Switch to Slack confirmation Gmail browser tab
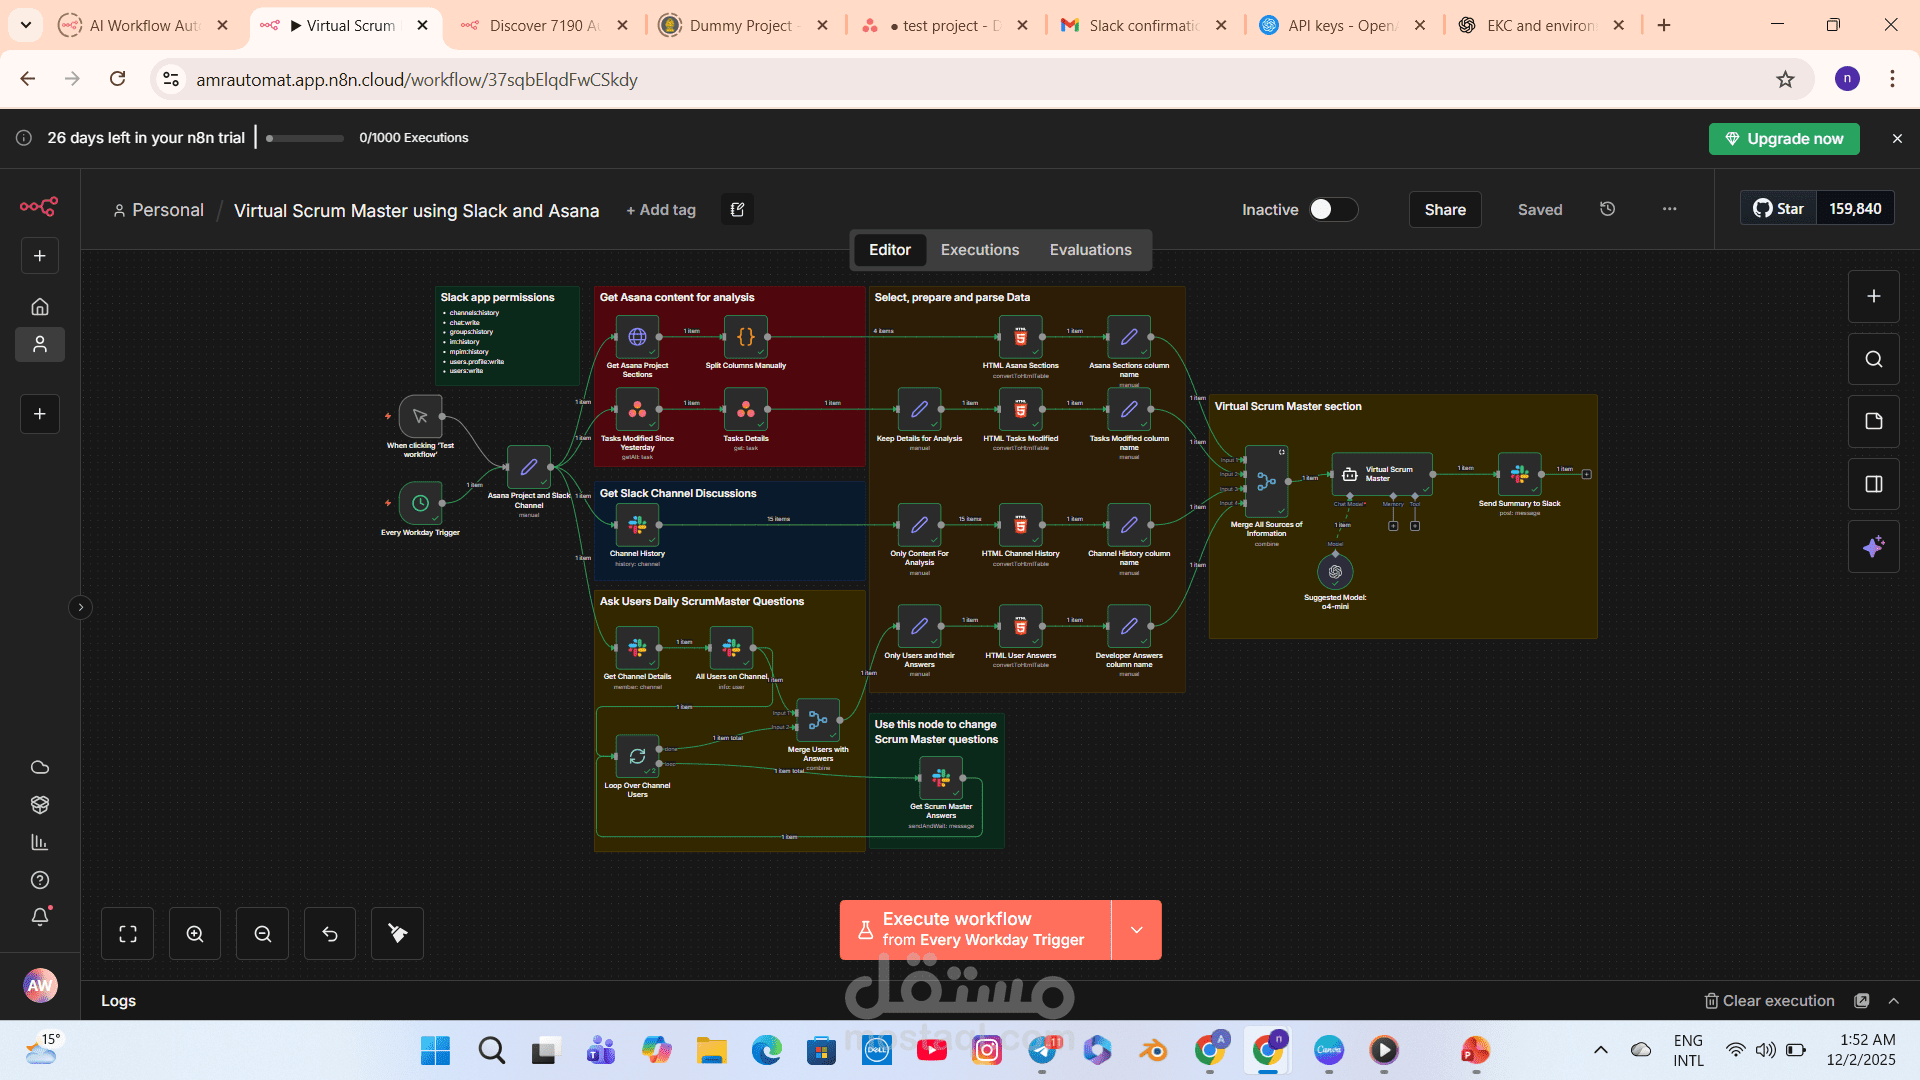 click(1145, 25)
